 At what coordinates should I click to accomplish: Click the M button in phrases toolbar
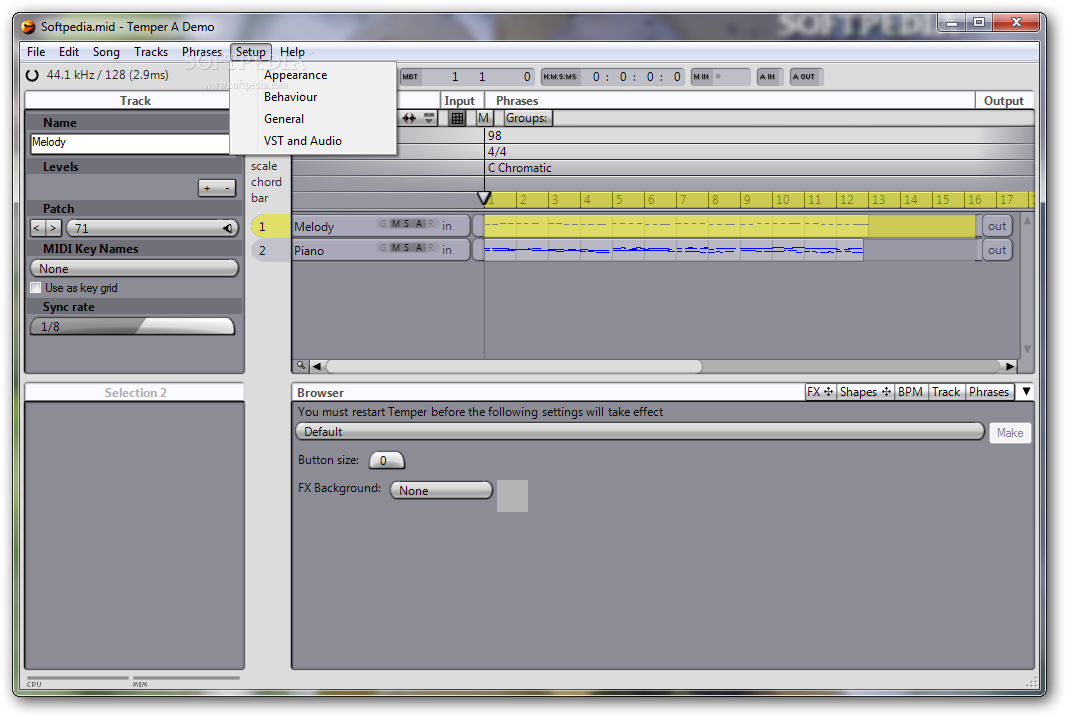tap(483, 118)
